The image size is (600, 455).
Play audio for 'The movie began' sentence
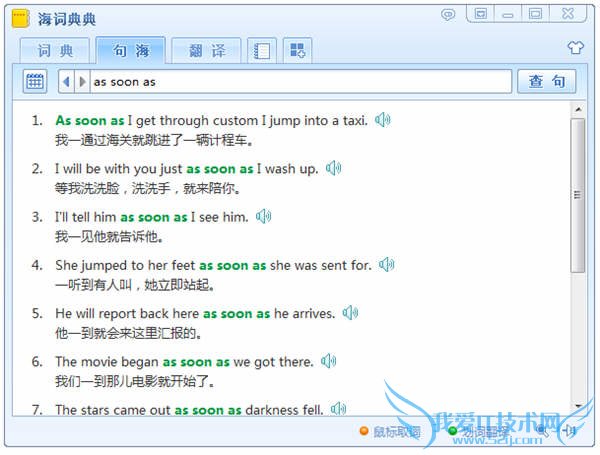pyautogui.click(x=328, y=361)
